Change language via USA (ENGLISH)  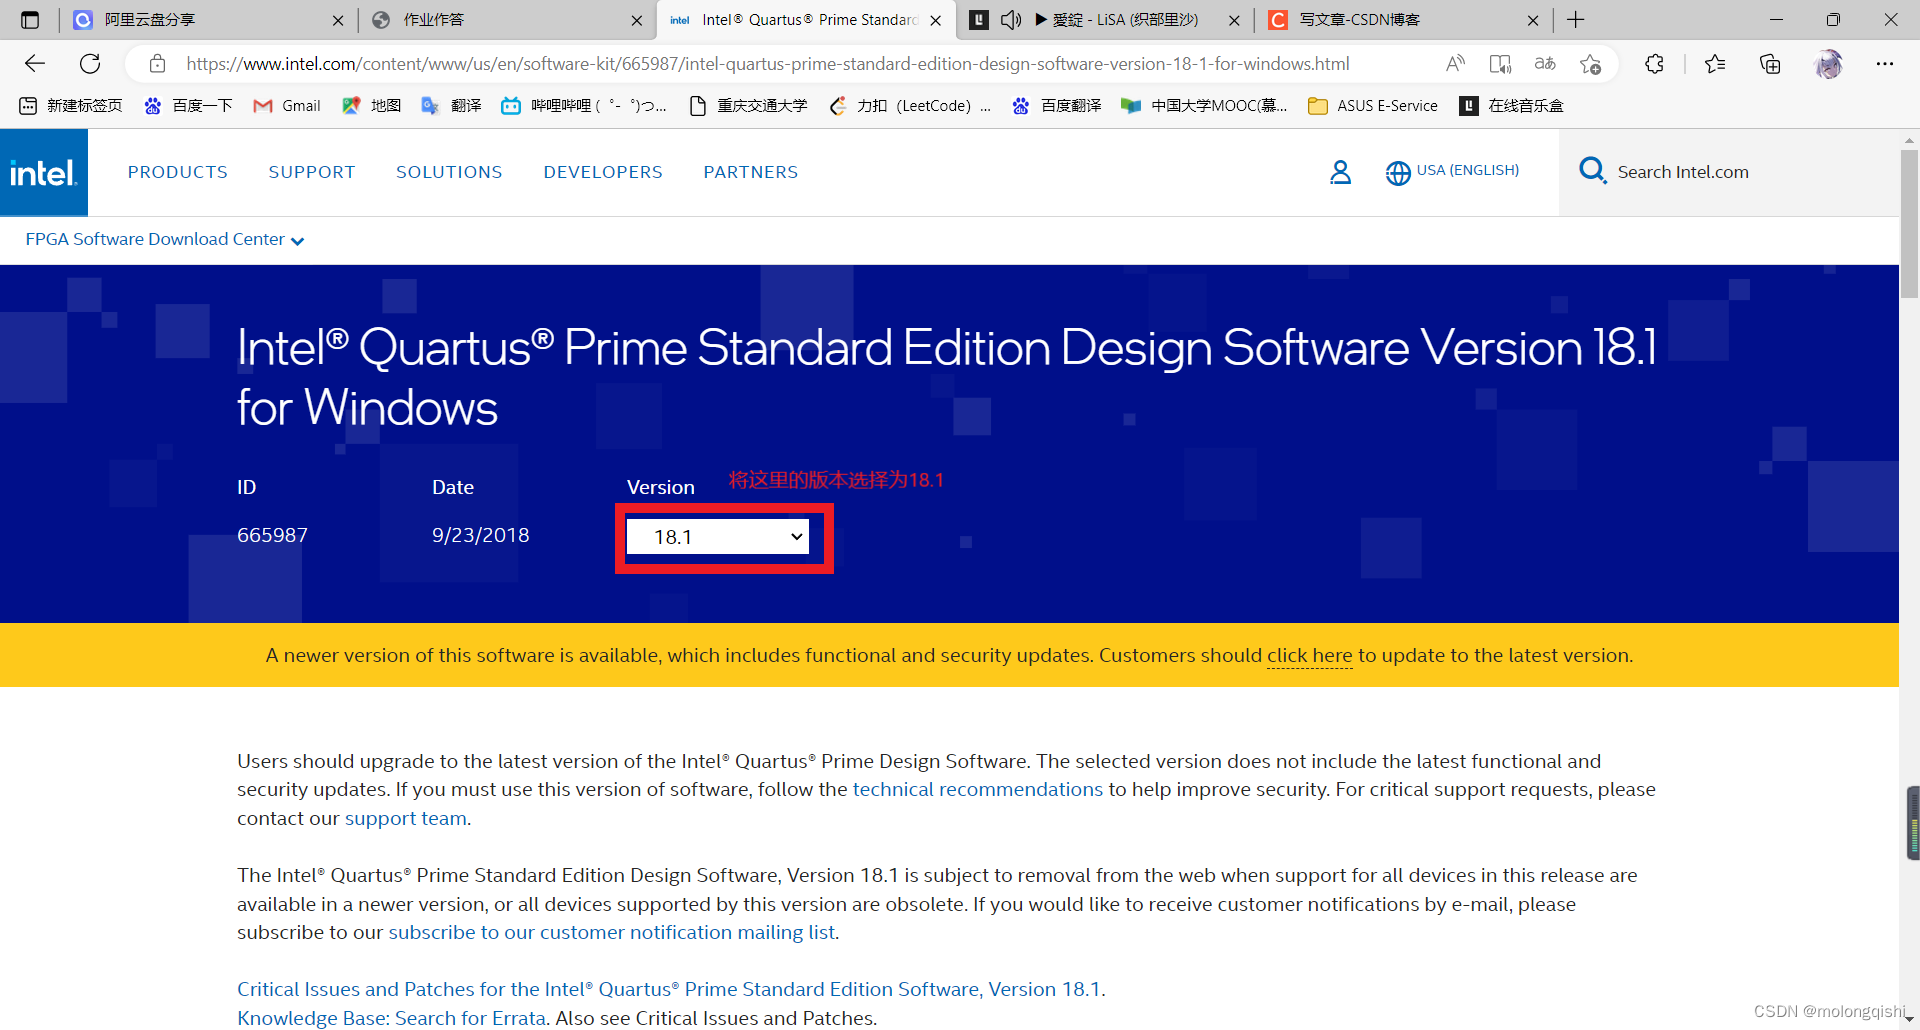[1467, 170]
